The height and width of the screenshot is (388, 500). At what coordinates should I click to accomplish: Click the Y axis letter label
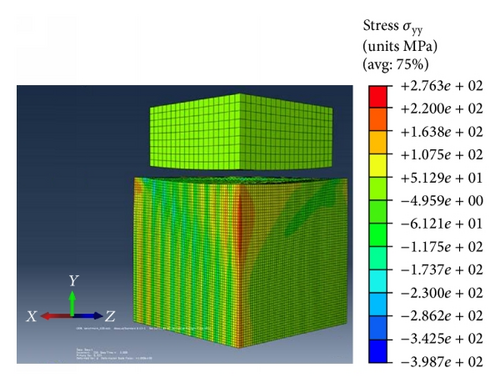[x=74, y=281]
